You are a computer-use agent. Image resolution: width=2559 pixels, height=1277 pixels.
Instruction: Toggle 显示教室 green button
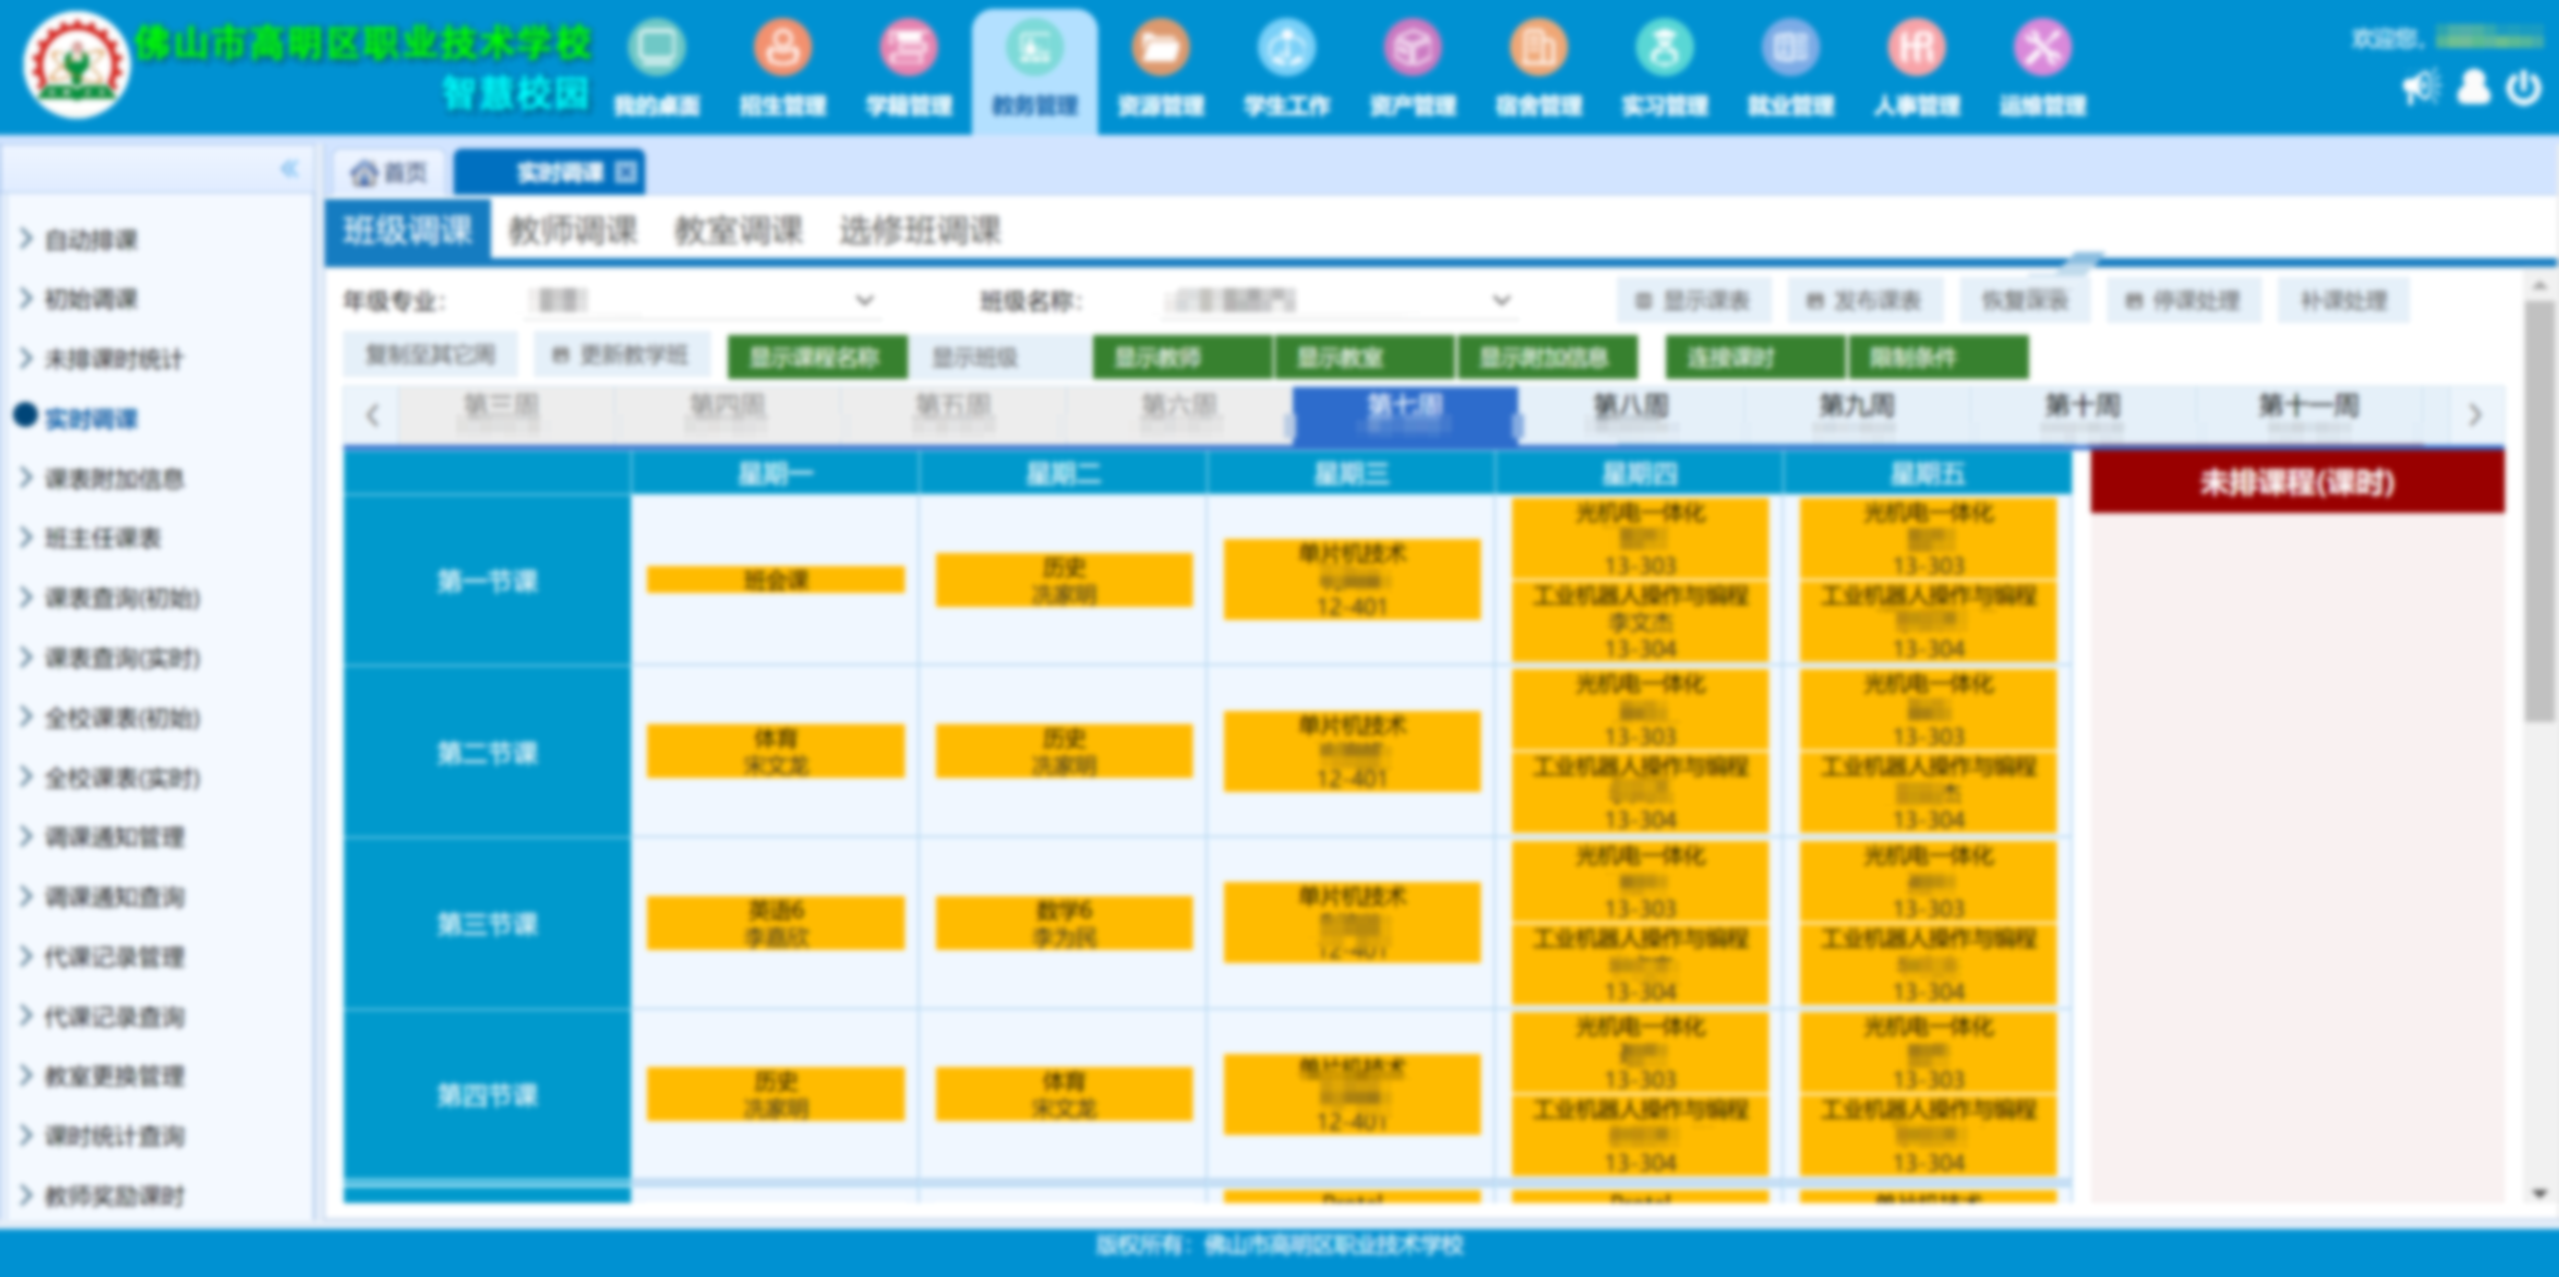1364,357
